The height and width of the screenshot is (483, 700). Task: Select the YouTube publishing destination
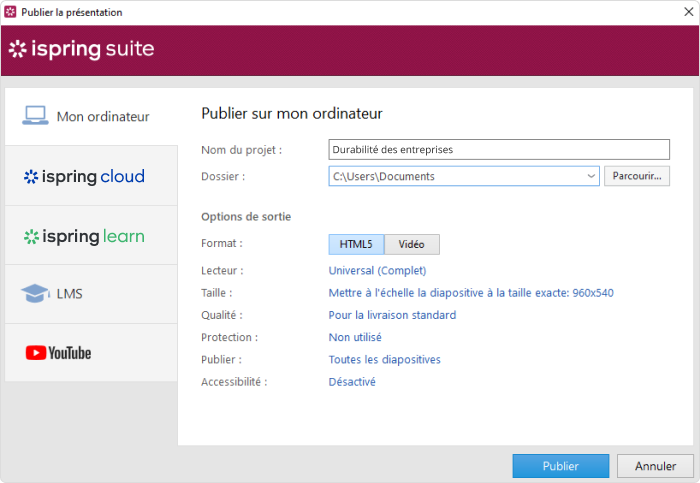[x=91, y=353]
